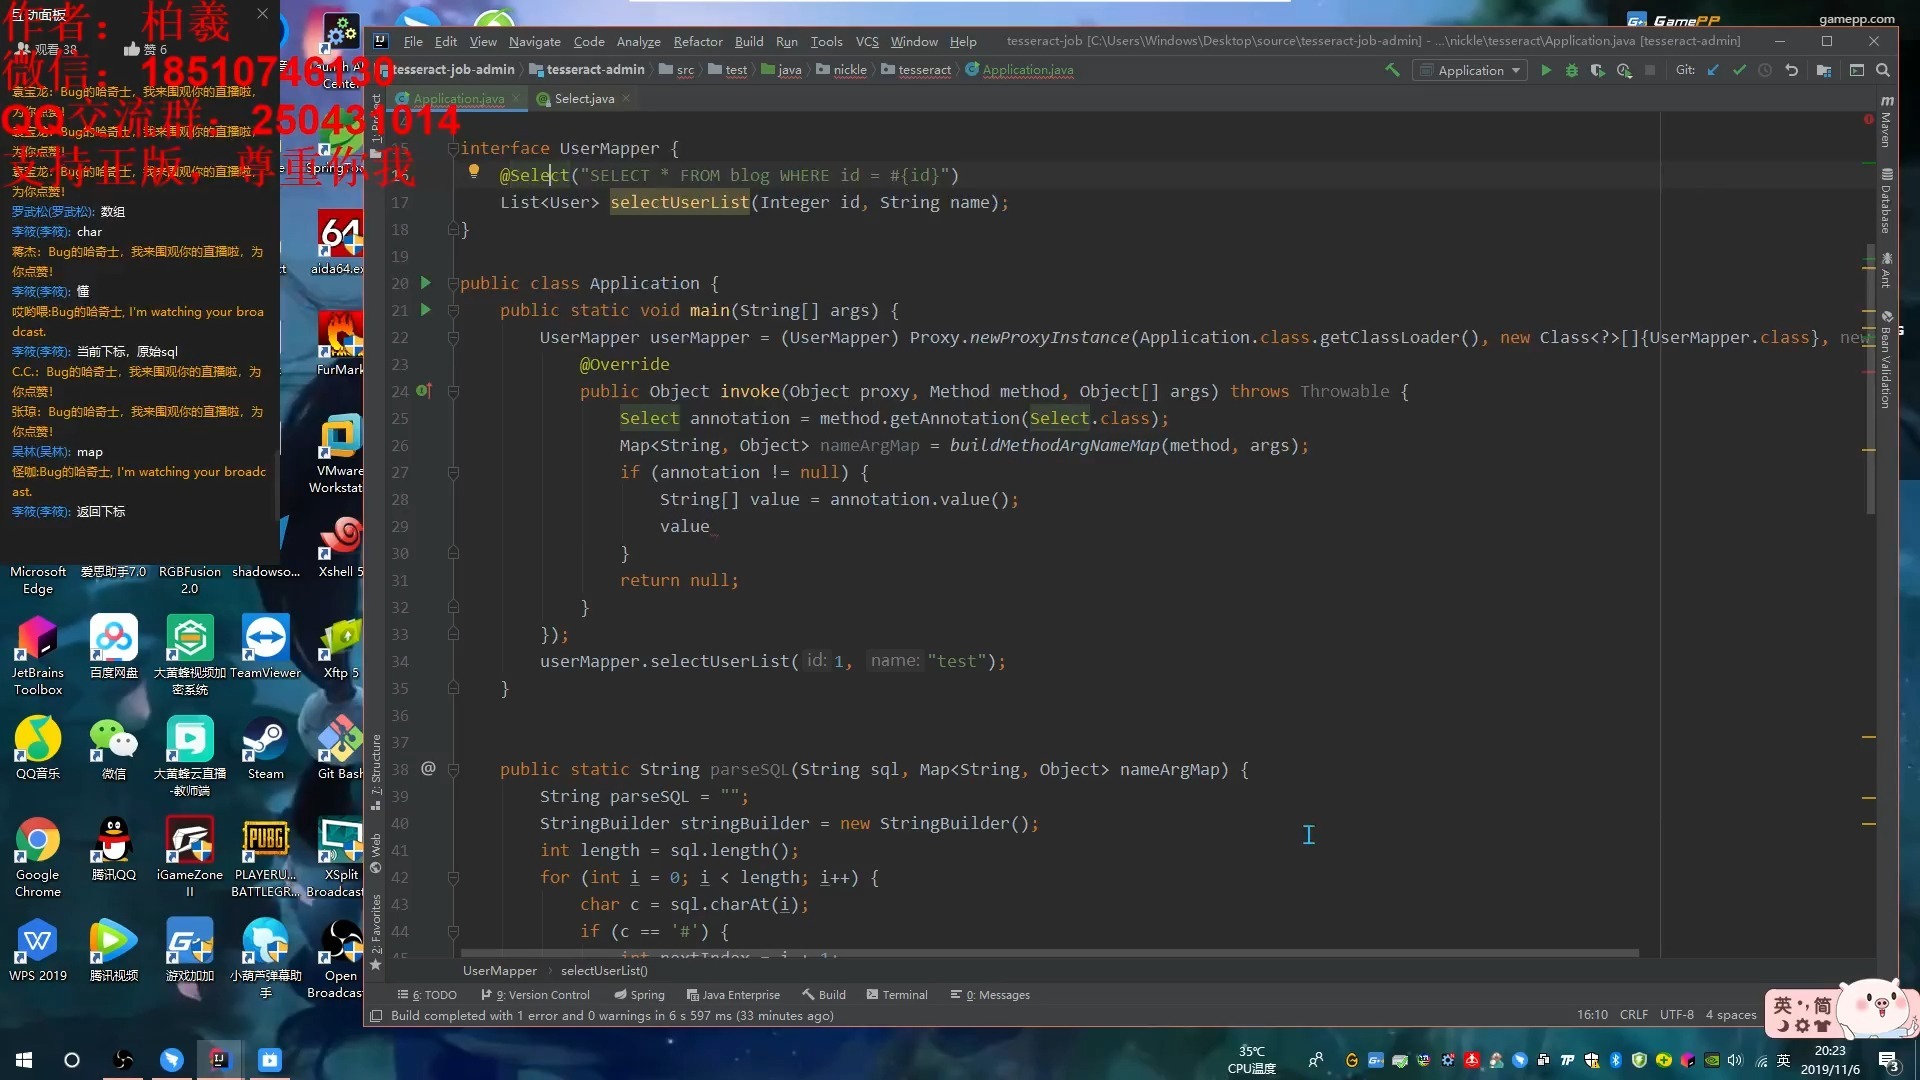
Task: Click run gutter arrow beside main method
Action: coord(425,310)
